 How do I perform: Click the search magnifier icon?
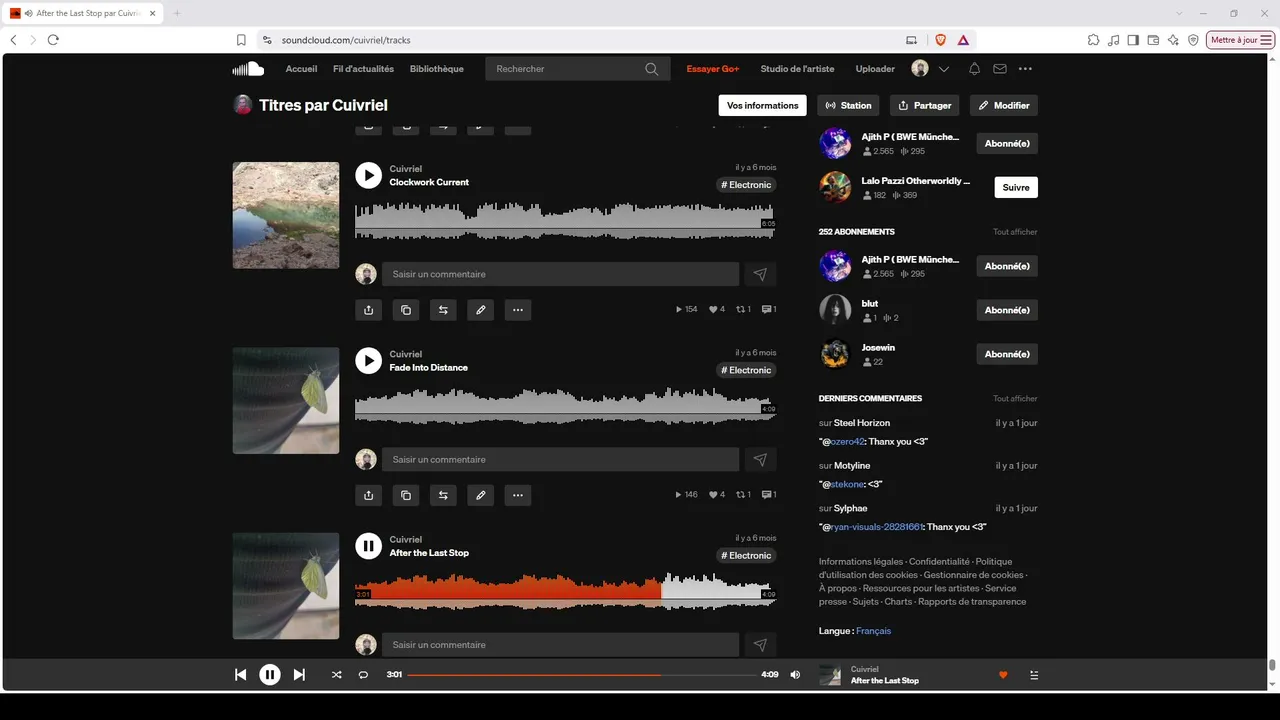652,69
